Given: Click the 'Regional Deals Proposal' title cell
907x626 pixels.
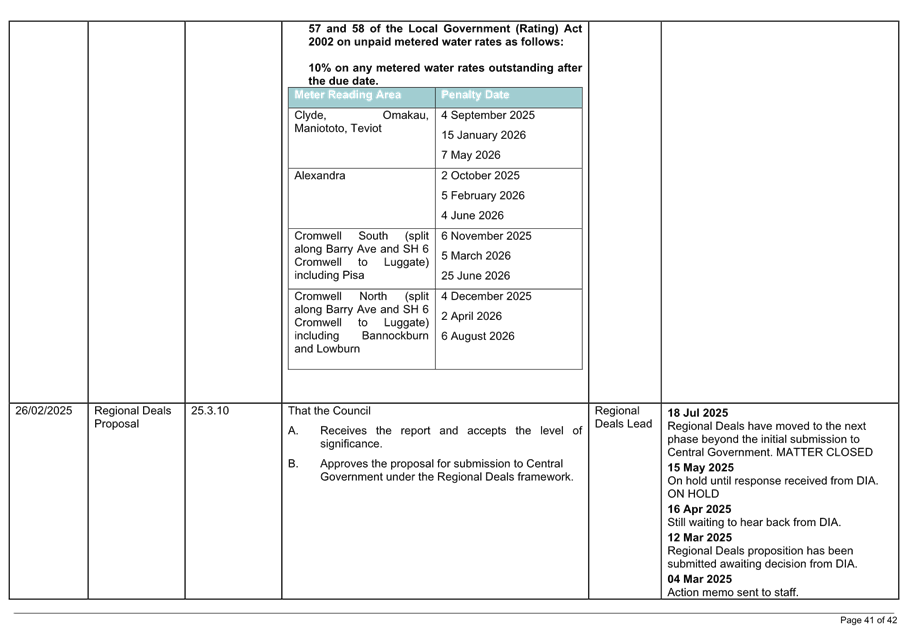Looking at the screenshot, I should [133, 417].
